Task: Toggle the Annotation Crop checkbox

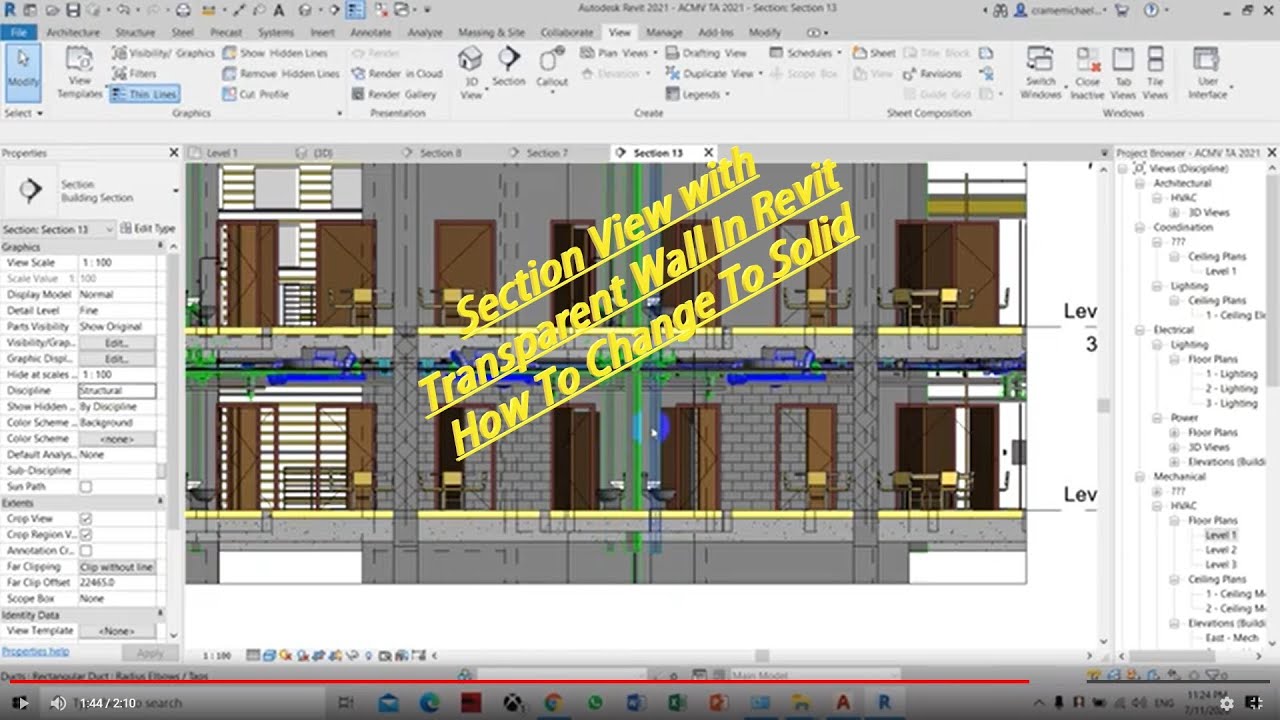Action: 86,551
